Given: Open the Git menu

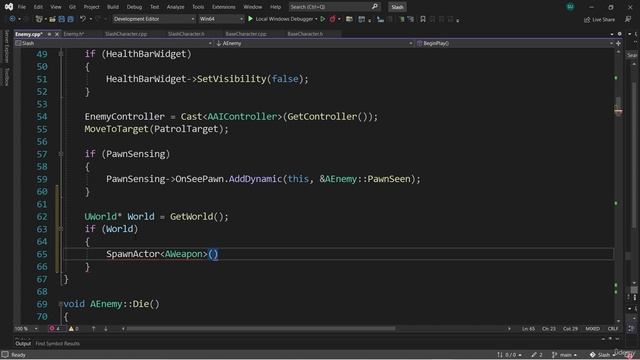Looking at the screenshot, I should (72, 7).
